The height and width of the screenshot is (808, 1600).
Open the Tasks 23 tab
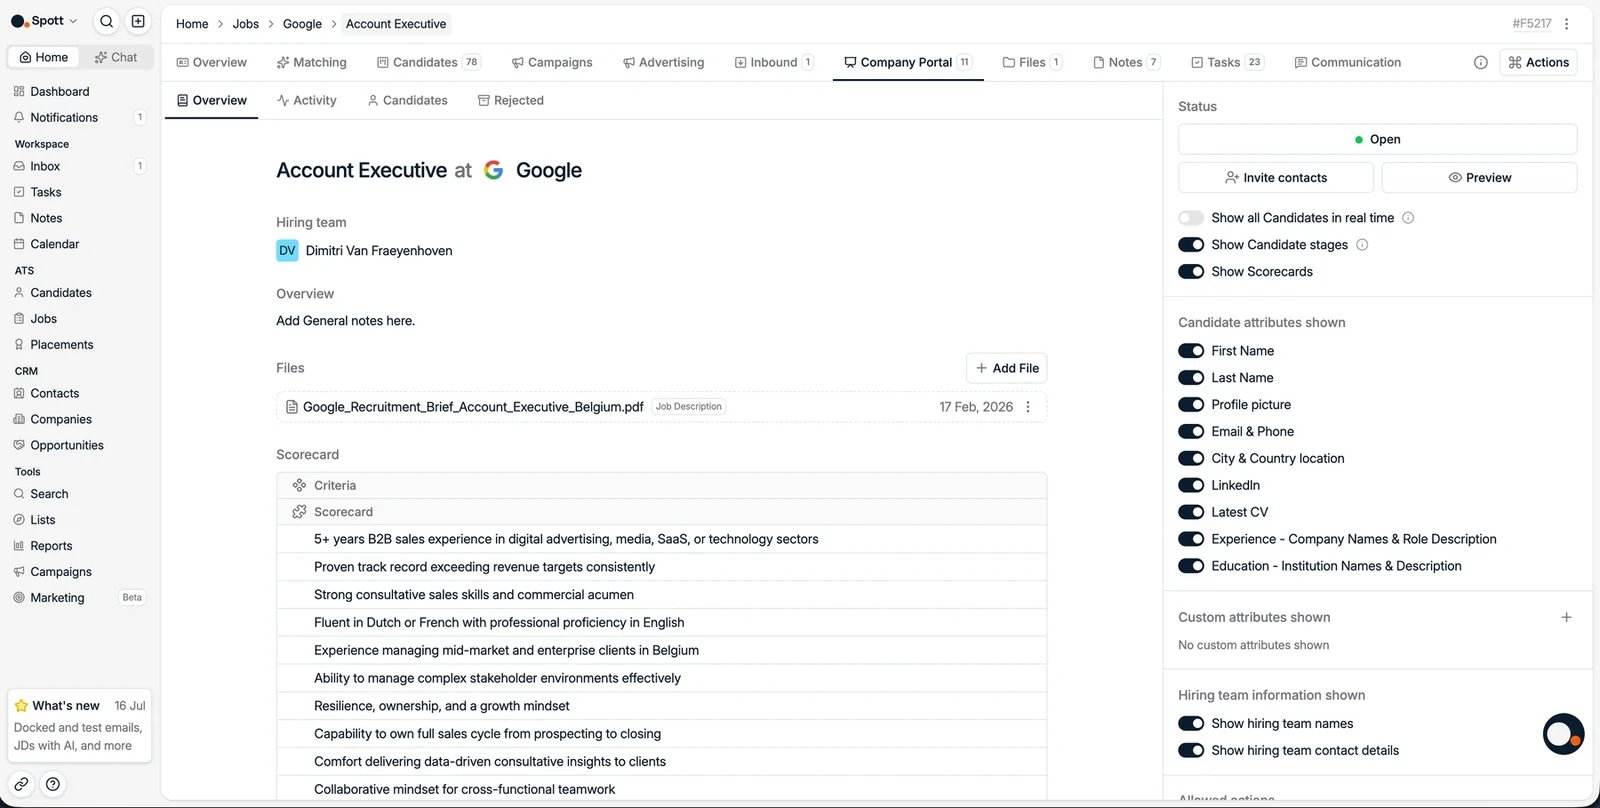[1227, 62]
